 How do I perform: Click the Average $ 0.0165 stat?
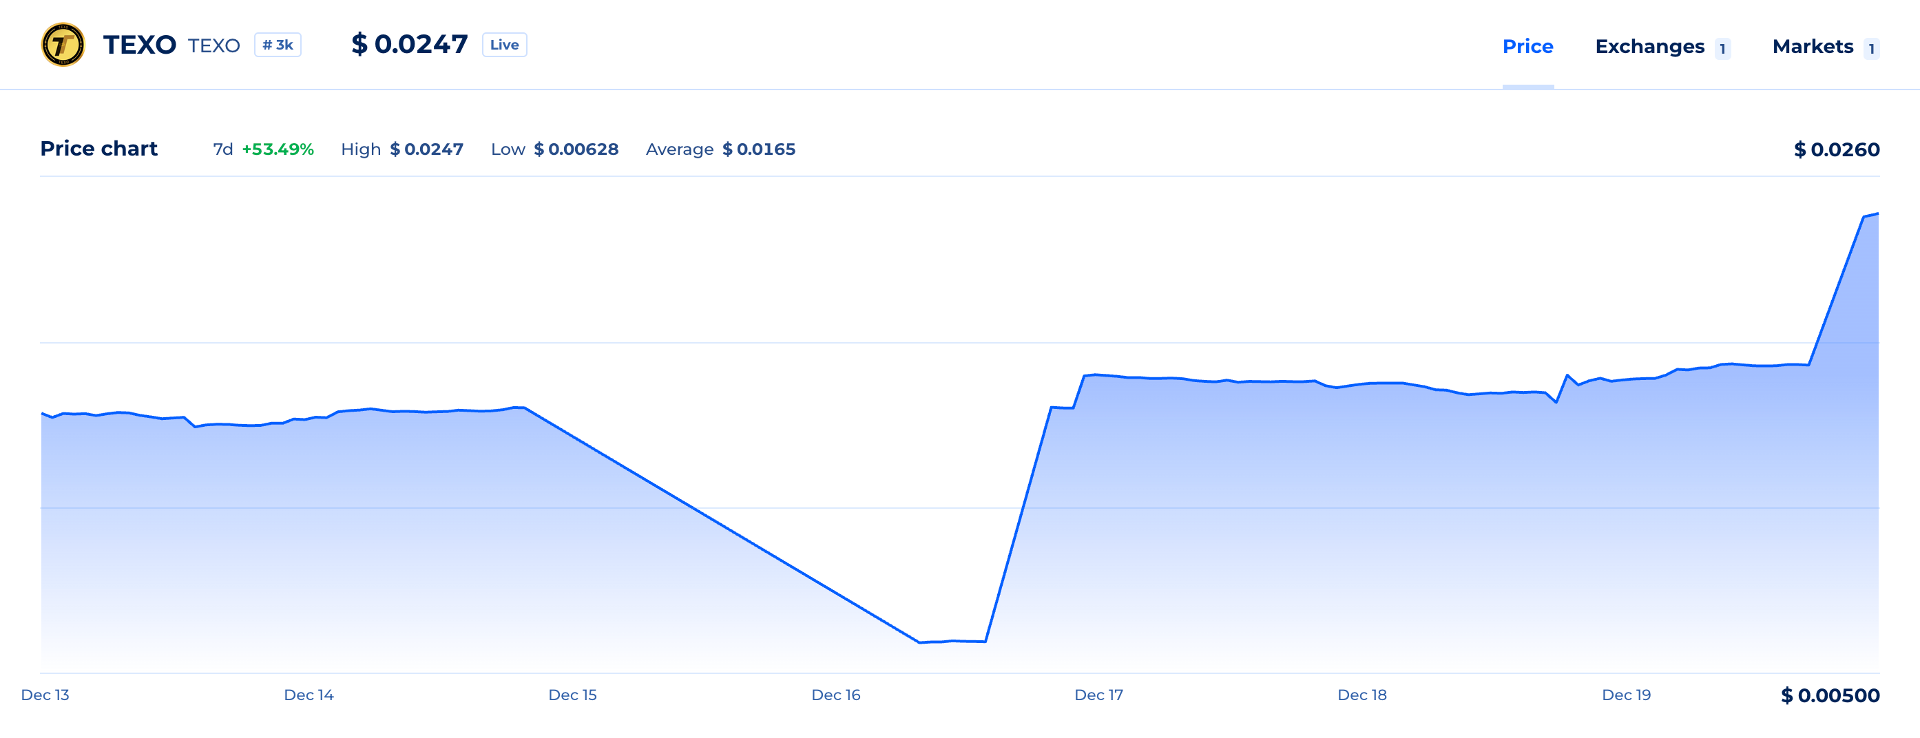click(721, 149)
